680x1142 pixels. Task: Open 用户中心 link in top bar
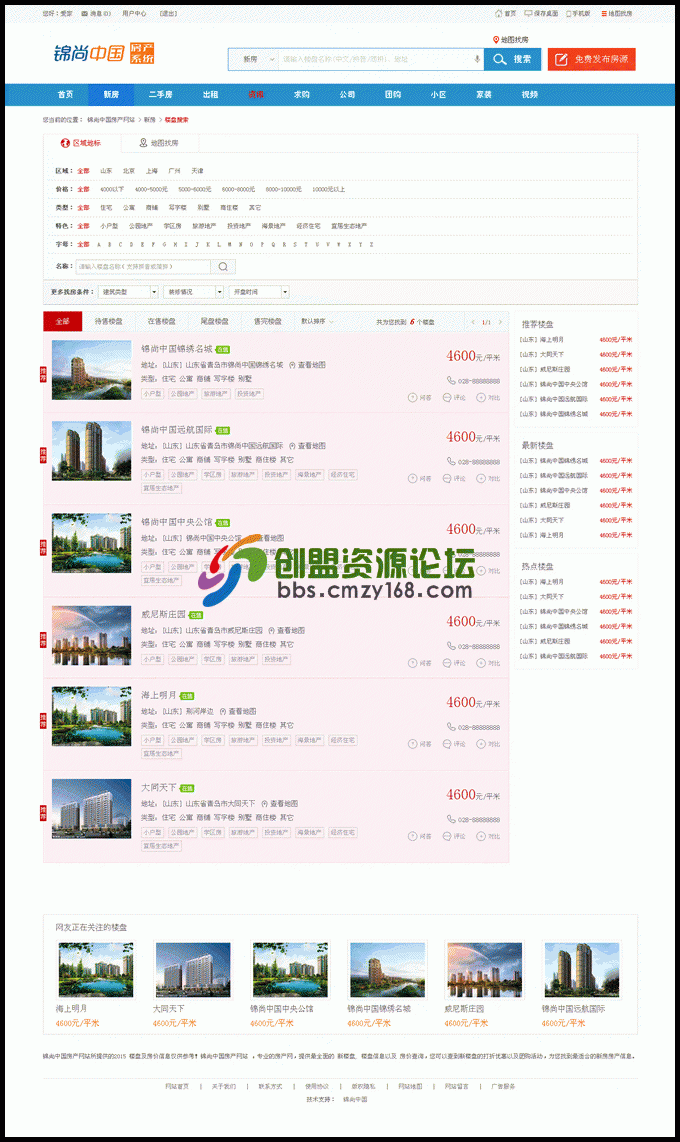coord(134,13)
